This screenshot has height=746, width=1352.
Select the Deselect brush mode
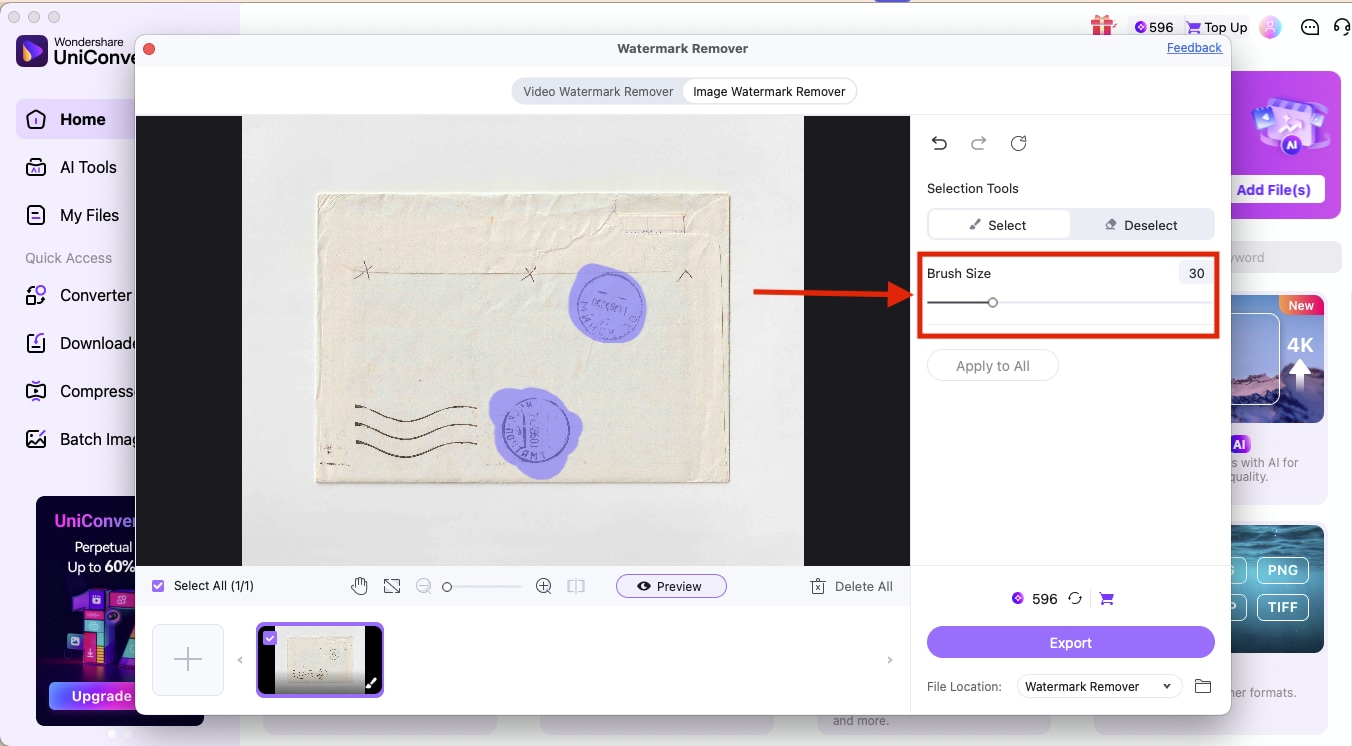point(1140,224)
